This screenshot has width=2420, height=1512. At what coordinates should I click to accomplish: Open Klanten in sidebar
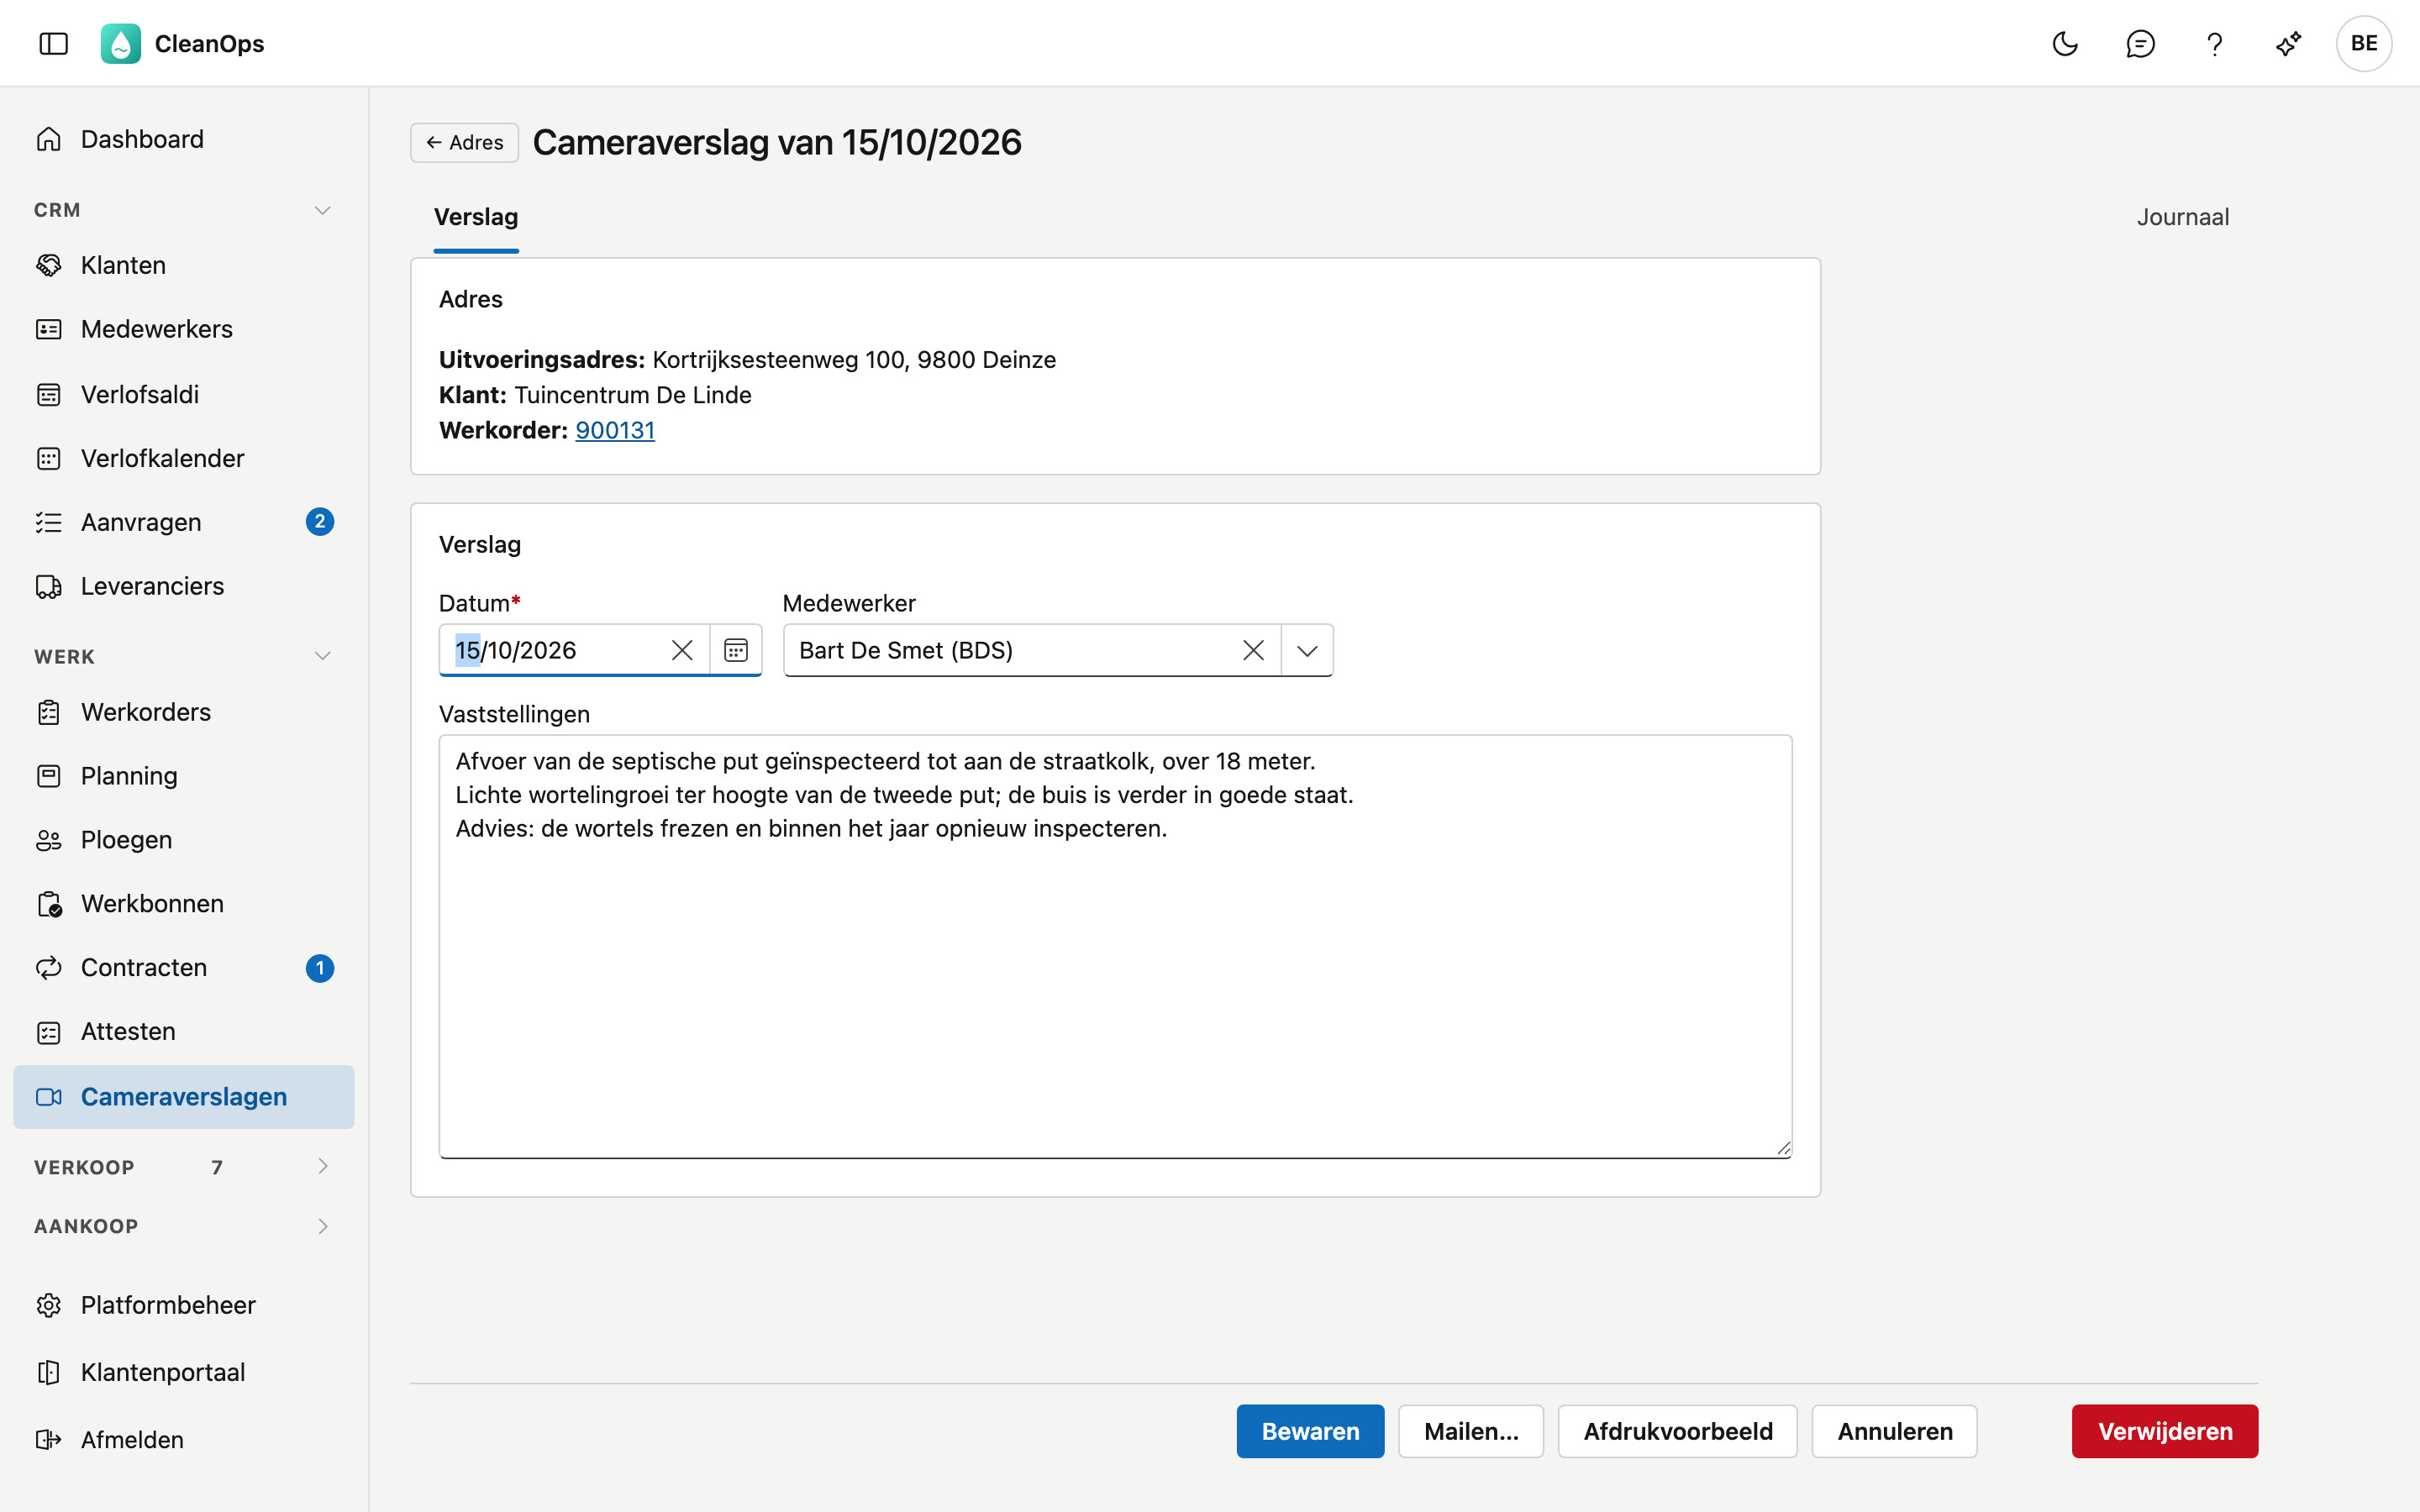click(x=184, y=265)
